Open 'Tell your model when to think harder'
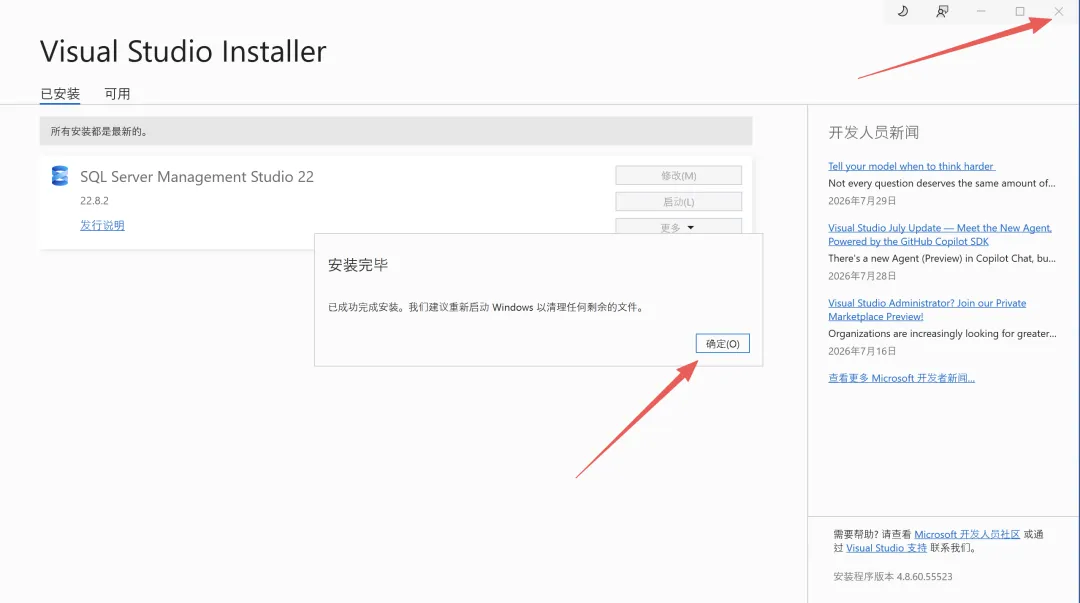The height and width of the screenshot is (603, 1080). click(911, 166)
